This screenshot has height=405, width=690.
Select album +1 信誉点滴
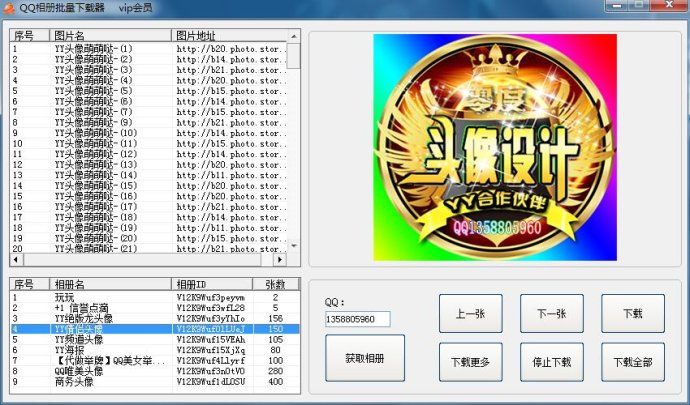(x=154, y=308)
